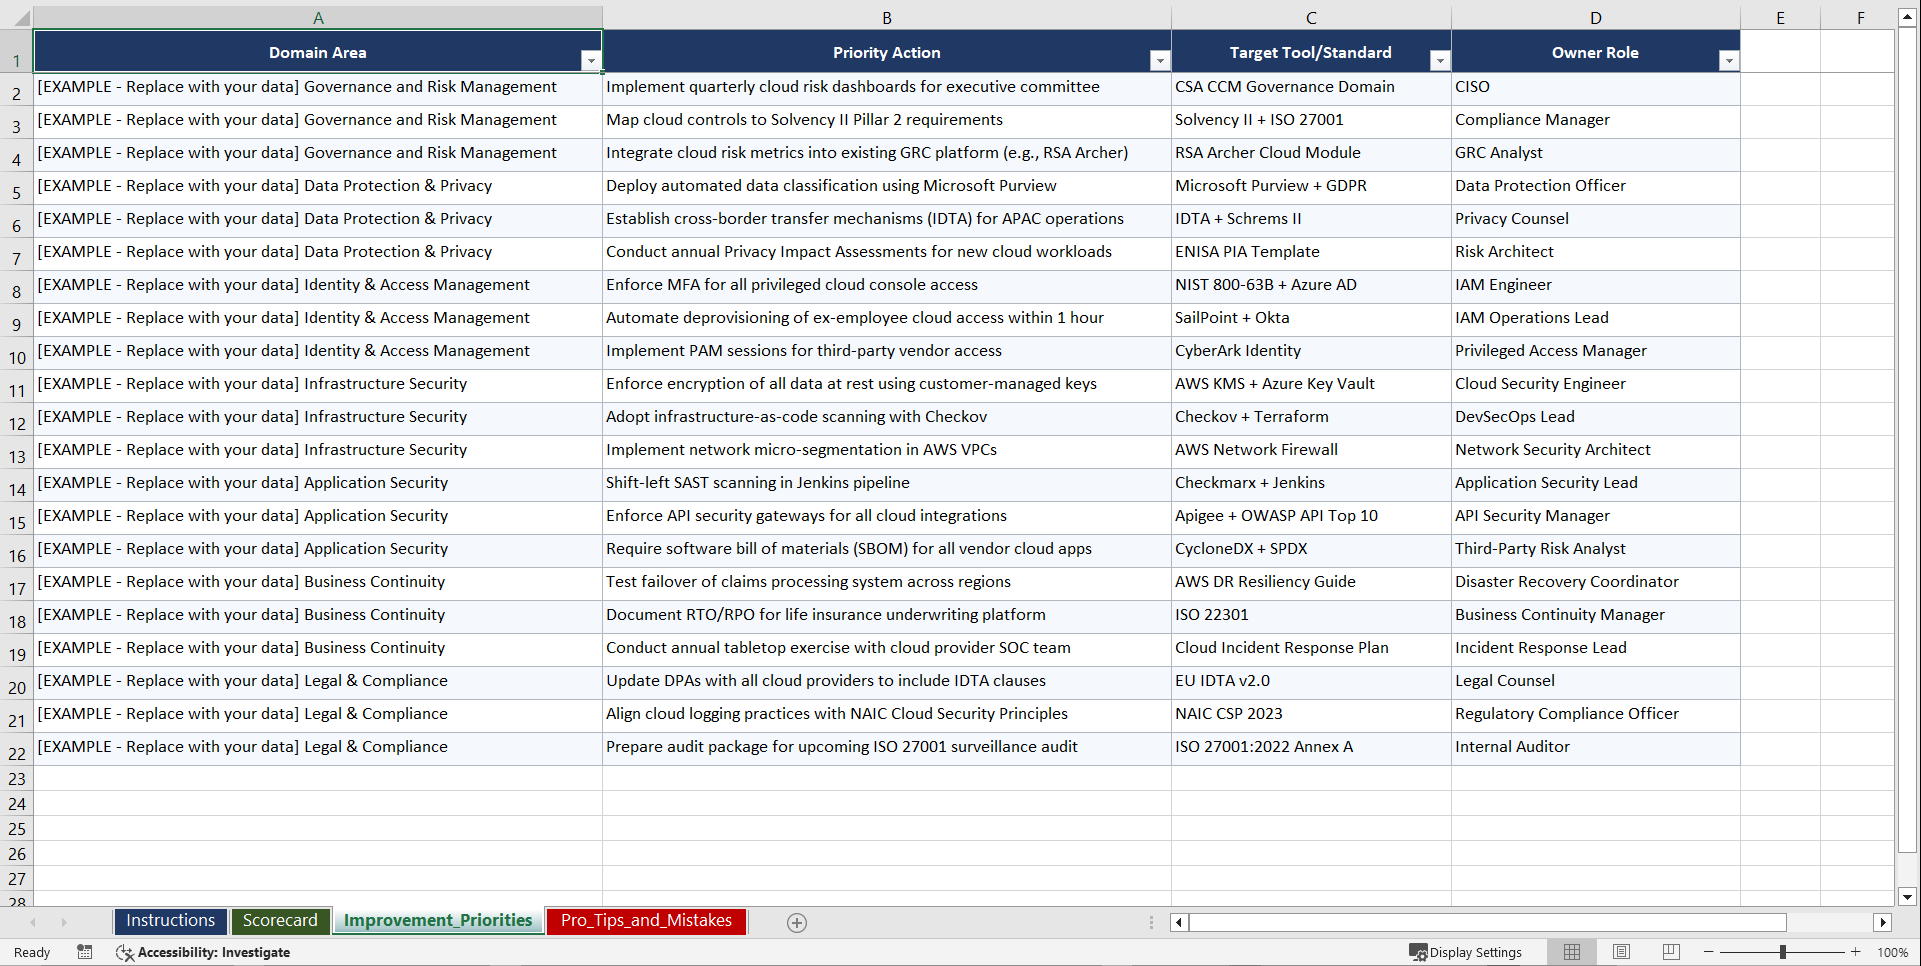This screenshot has height=966, width=1921.
Task: Select the Page Layout view icon
Action: coord(1621,952)
